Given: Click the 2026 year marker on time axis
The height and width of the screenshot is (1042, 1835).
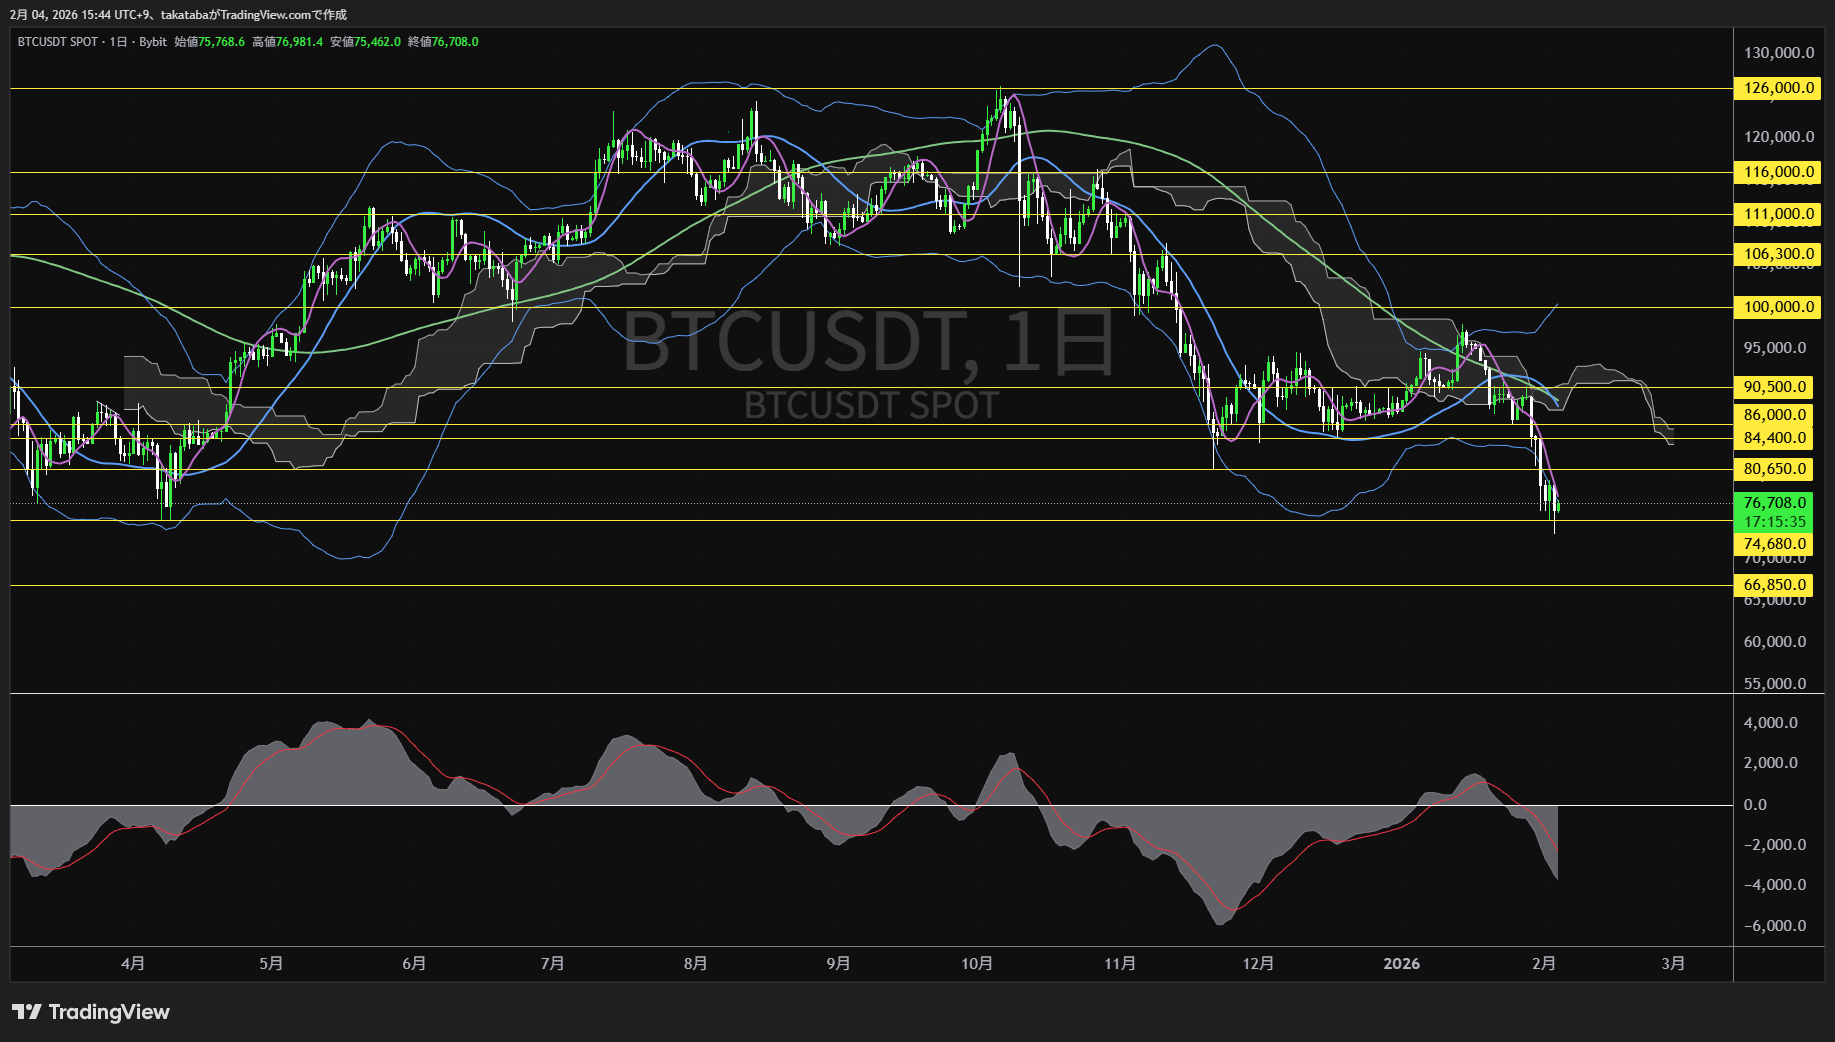Looking at the screenshot, I should (x=1401, y=963).
